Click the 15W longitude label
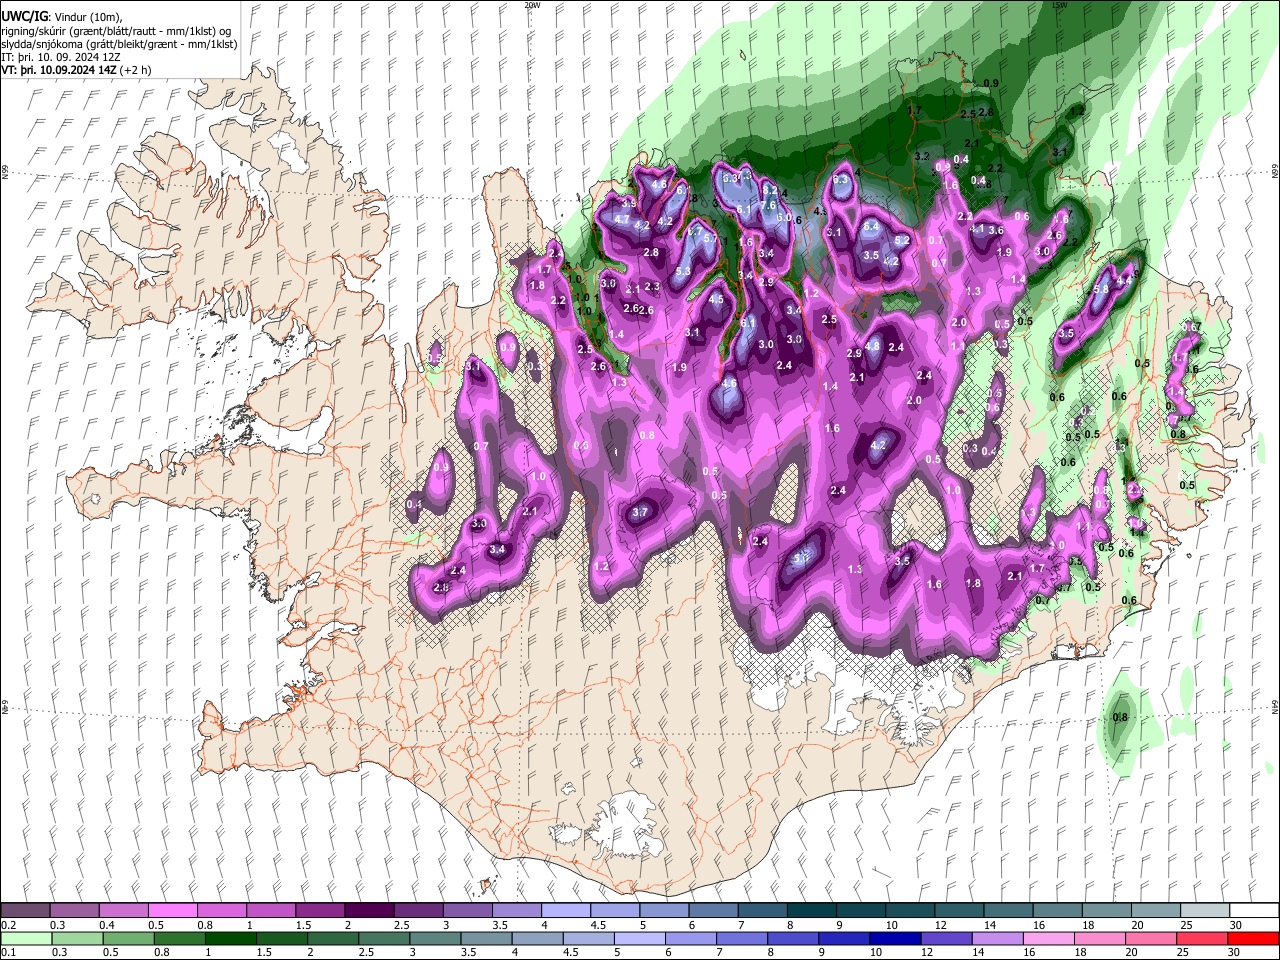 (1059, 5)
